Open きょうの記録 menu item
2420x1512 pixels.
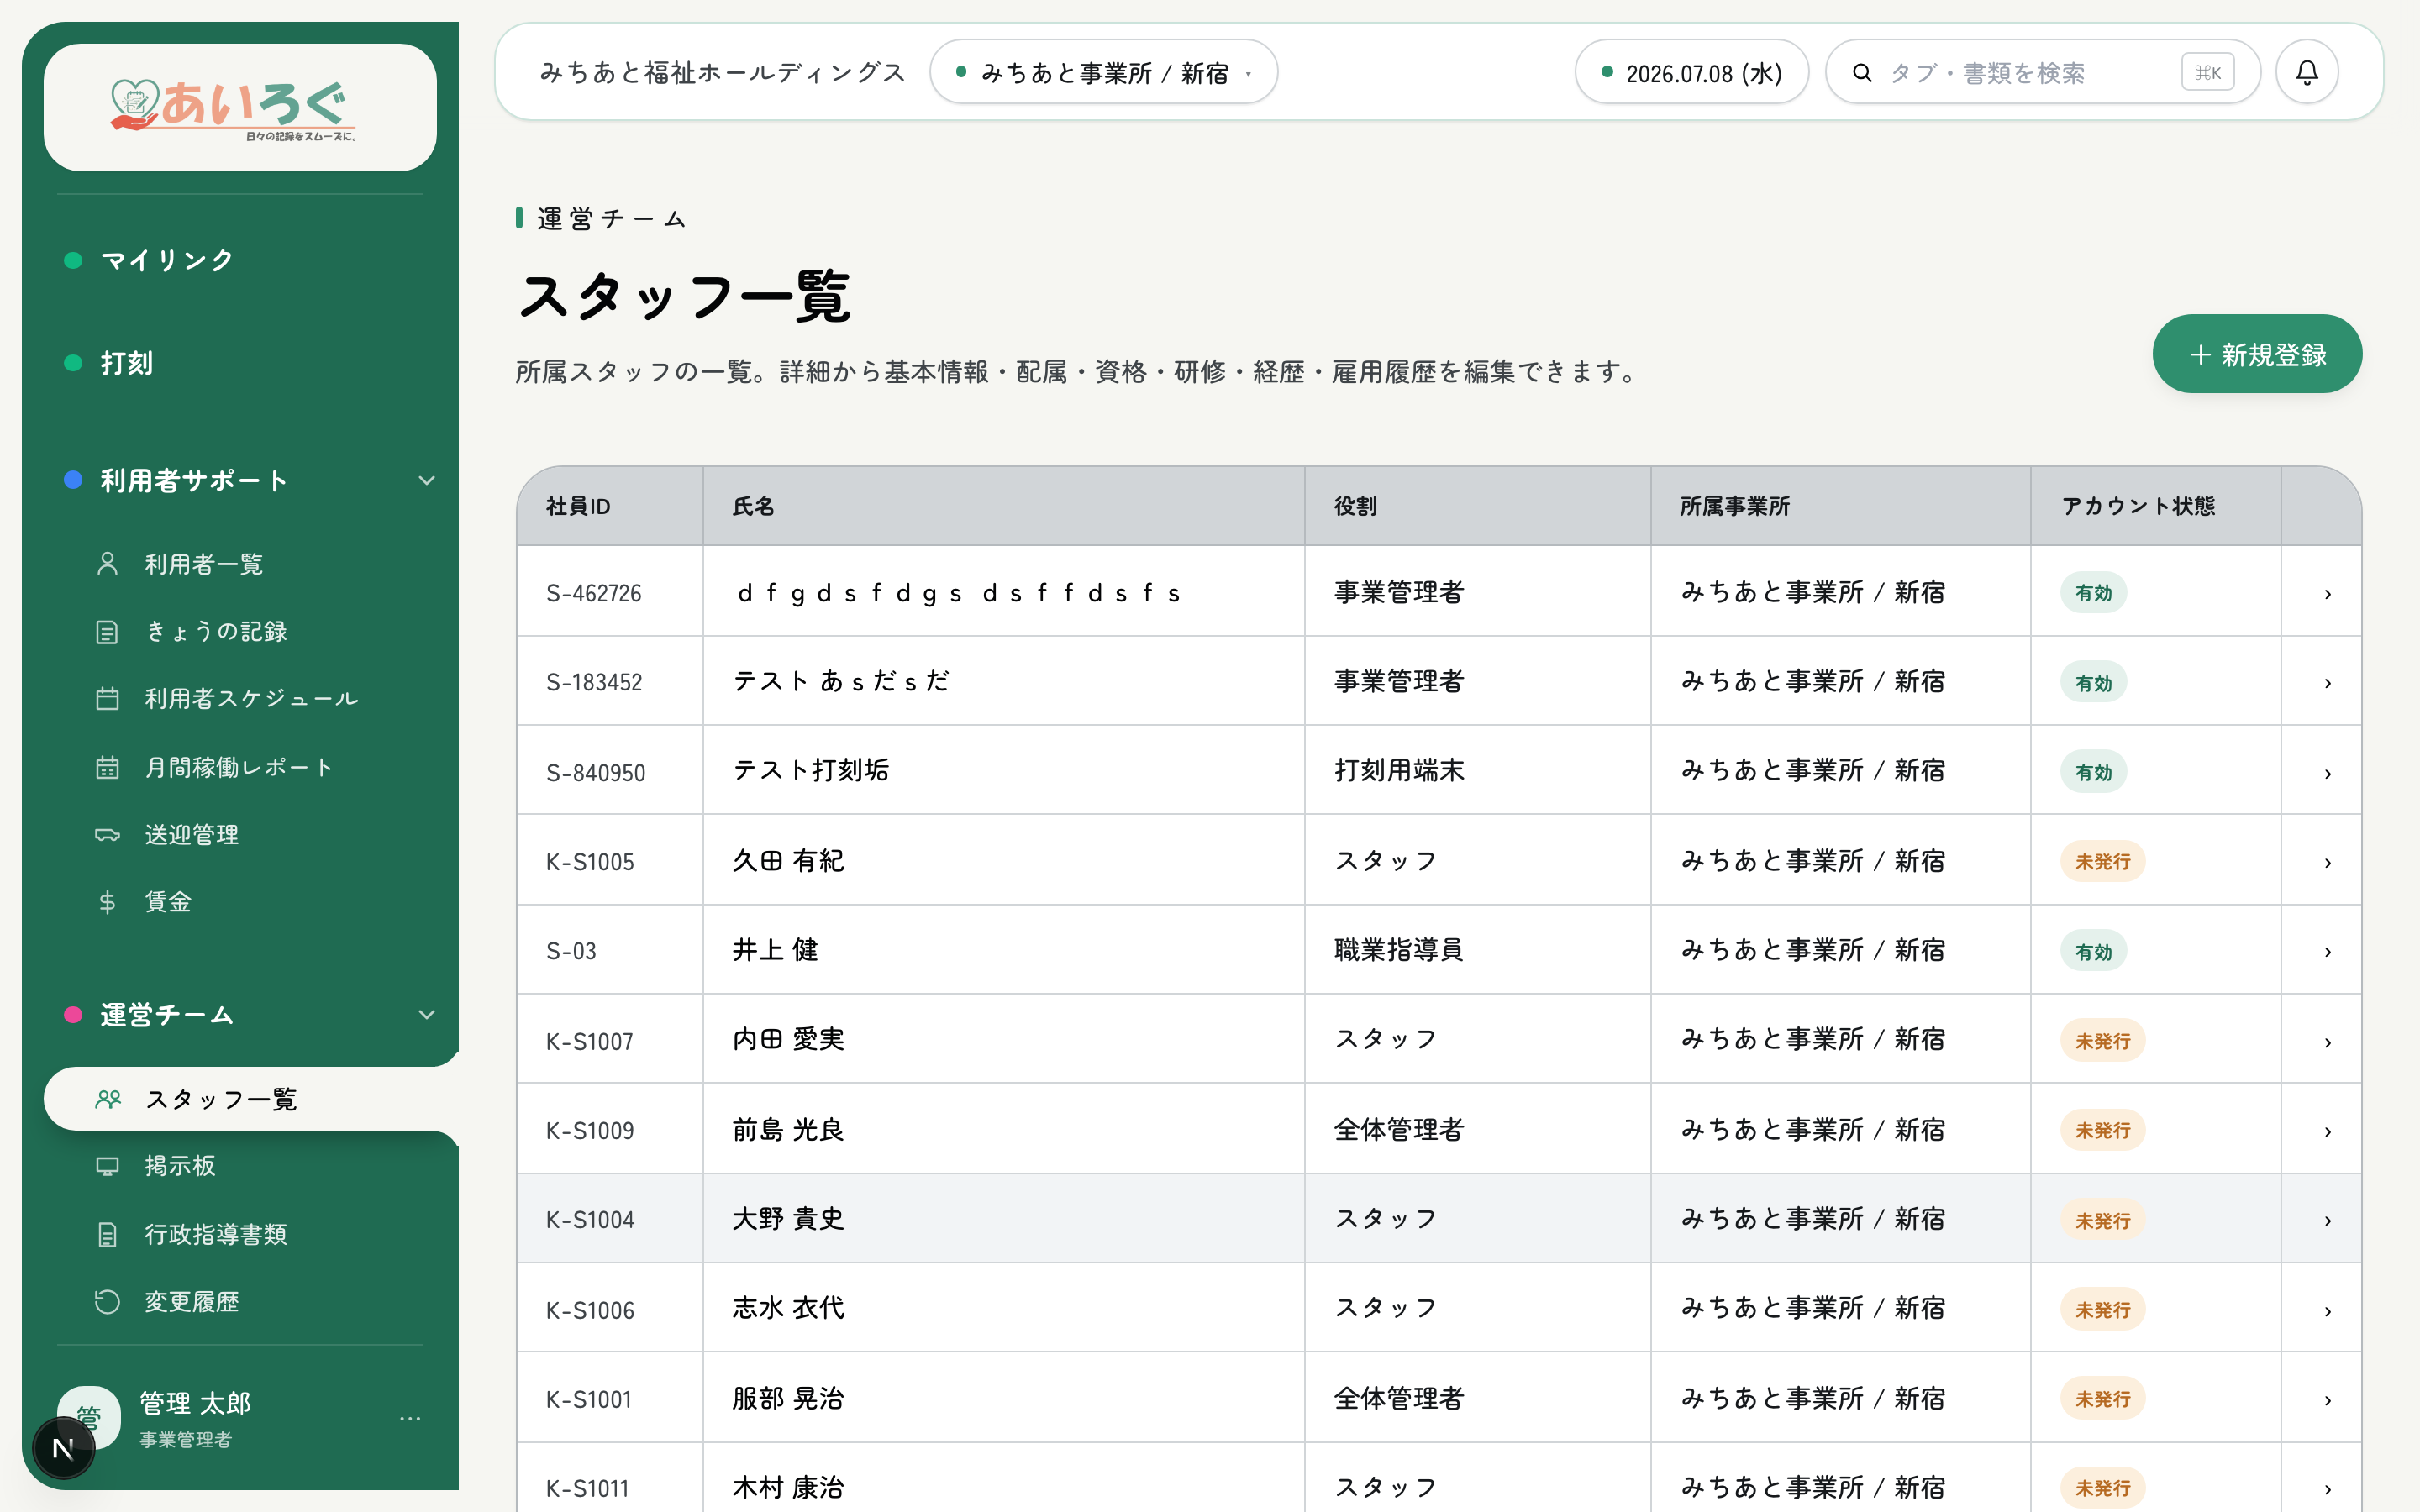tap(216, 632)
